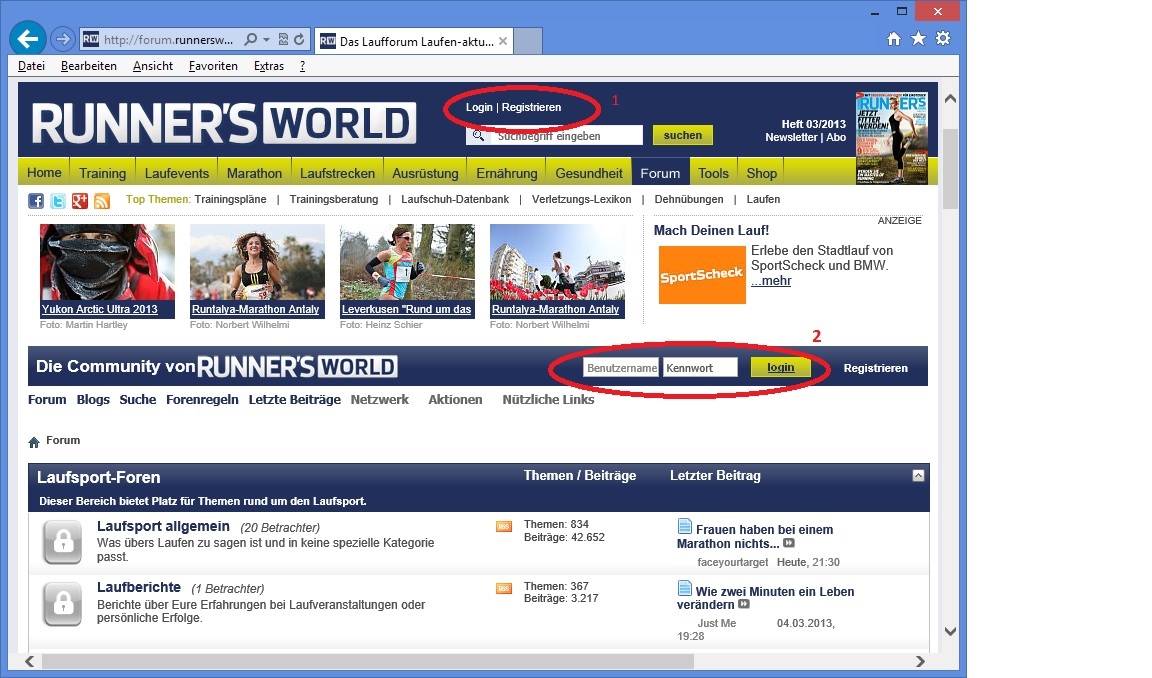
Task: Click the RSS icon in Laufsport allgemein row
Action: coord(503,527)
